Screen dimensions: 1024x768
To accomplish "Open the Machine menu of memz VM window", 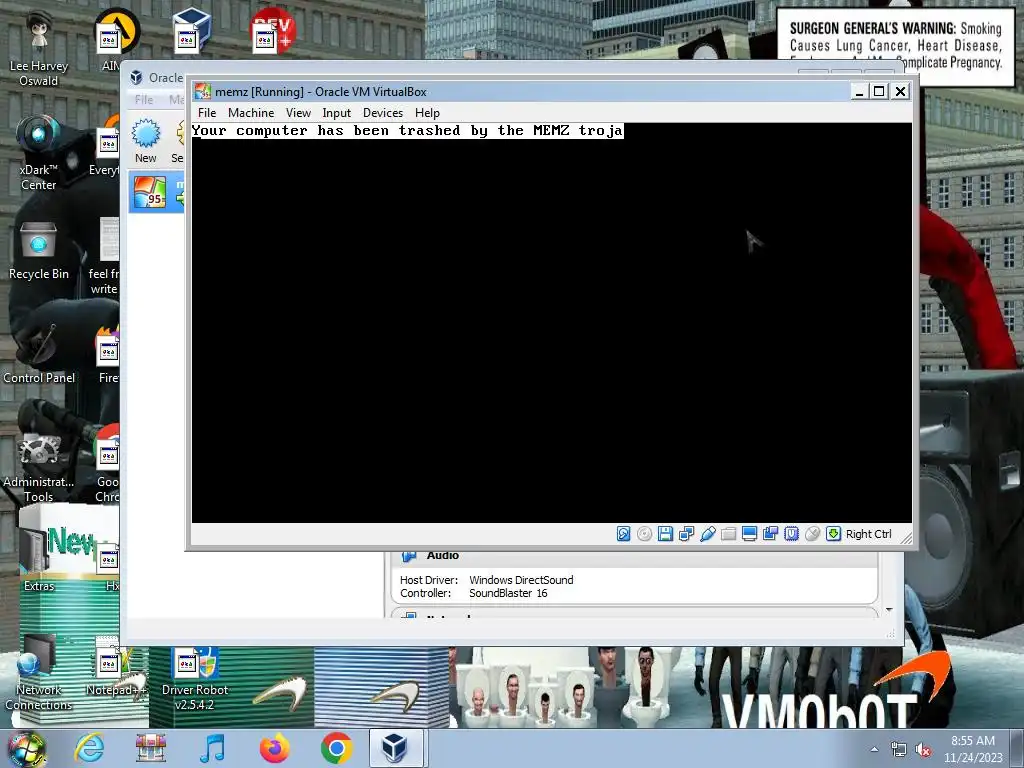I will click(x=251, y=113).
